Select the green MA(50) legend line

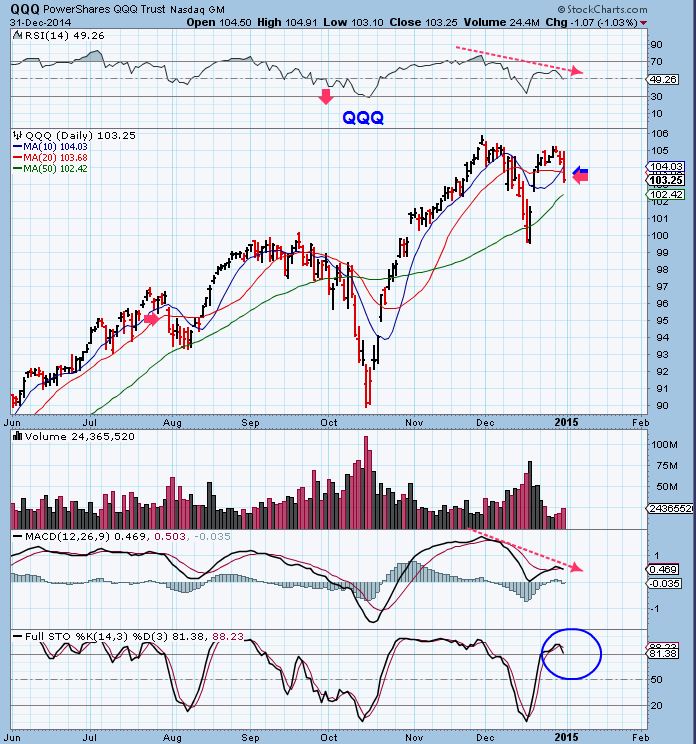point(18,168)
